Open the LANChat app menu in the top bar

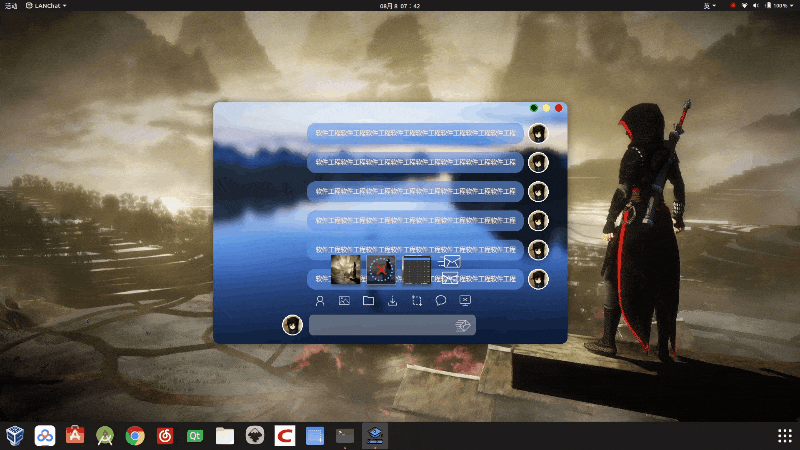(x=46, y=6)
